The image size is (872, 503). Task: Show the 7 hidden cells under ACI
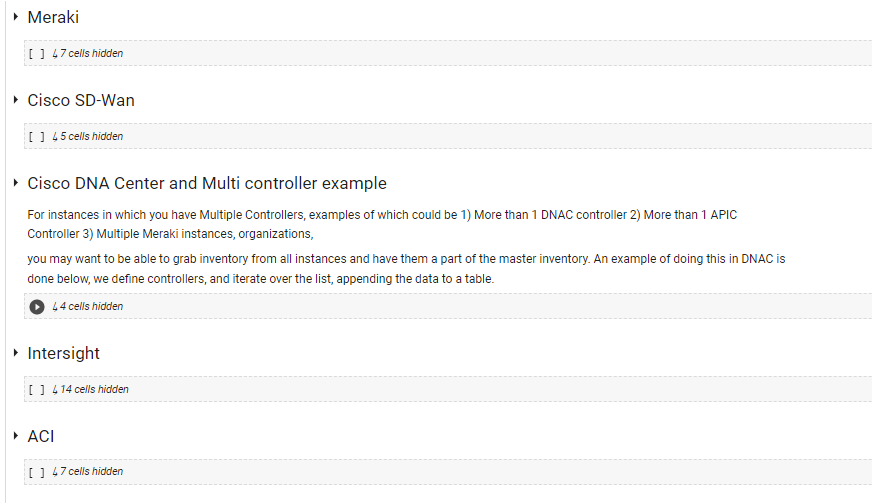(x=91, y=472)
